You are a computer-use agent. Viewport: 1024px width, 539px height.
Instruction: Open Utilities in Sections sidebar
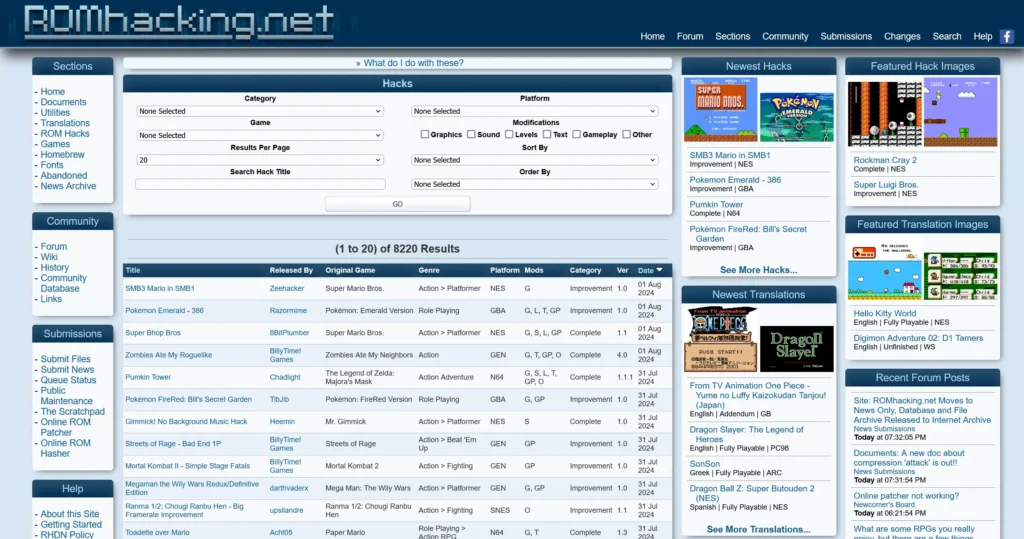coord(55,112)
